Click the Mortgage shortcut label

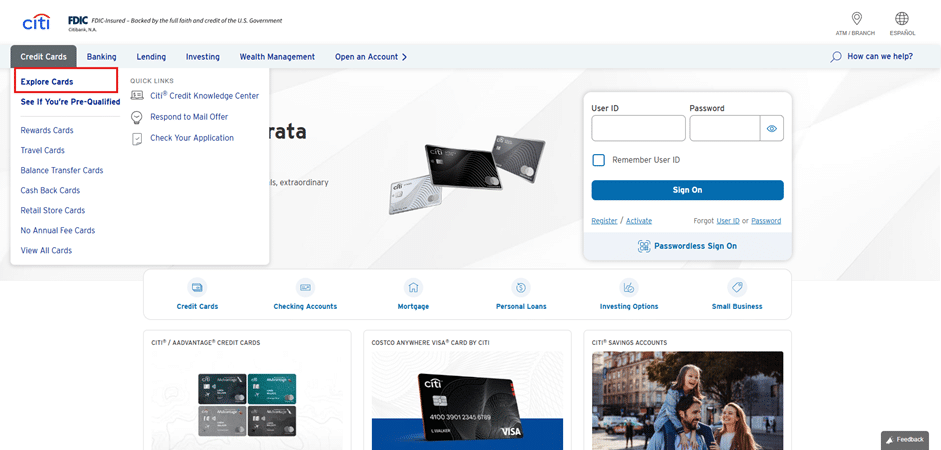click(x=413, y=307)
